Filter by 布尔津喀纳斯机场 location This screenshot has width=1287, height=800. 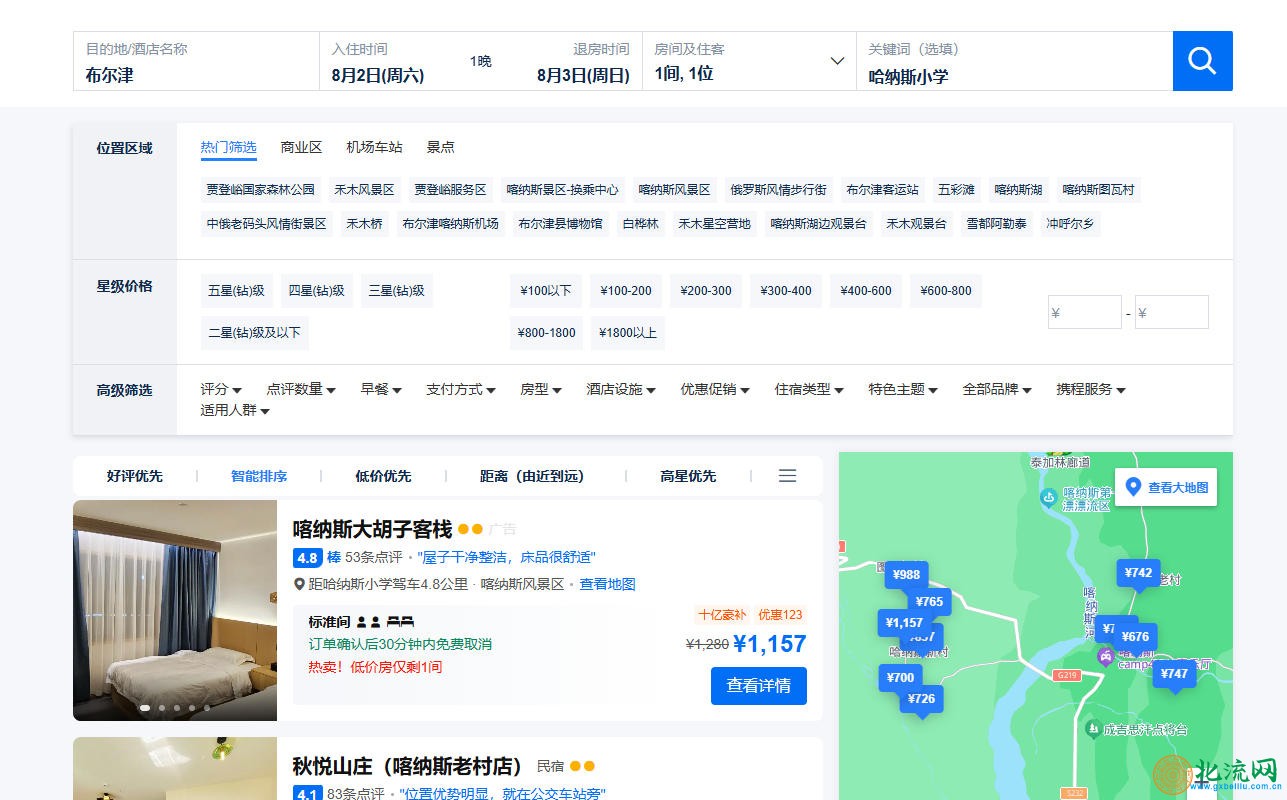(x=451, y=224)
